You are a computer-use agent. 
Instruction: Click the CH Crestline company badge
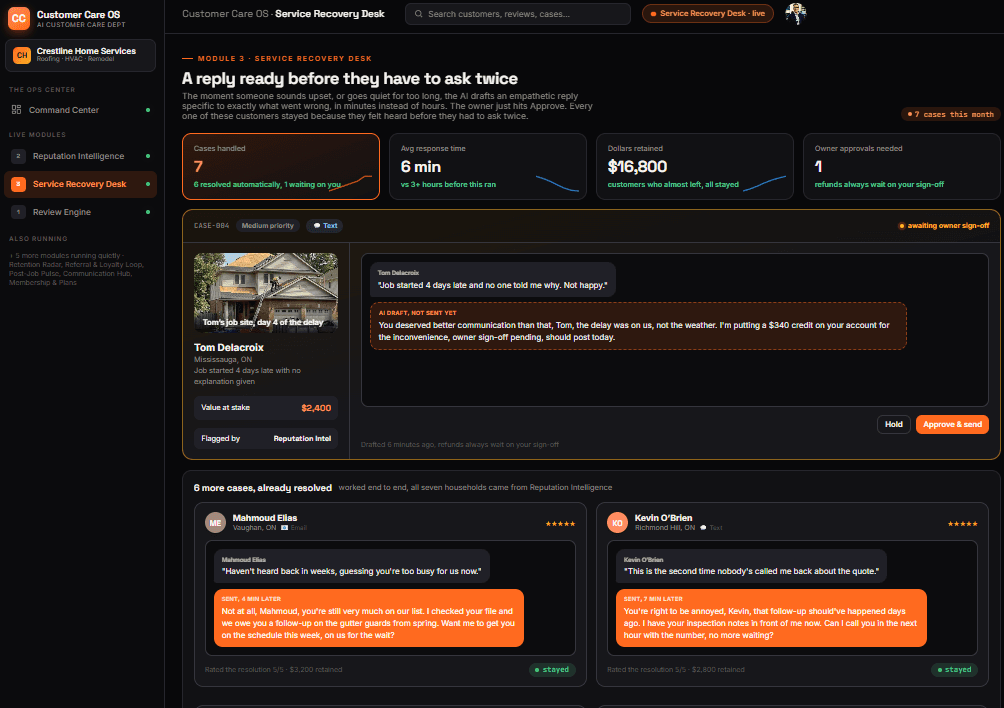point(22,55)
